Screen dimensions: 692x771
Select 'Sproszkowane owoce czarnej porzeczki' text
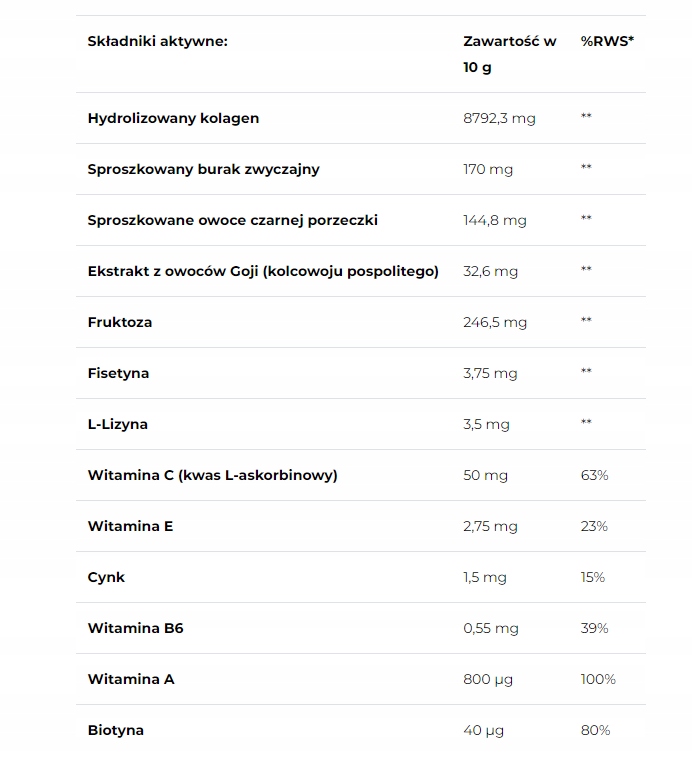(x=233, y=220)
